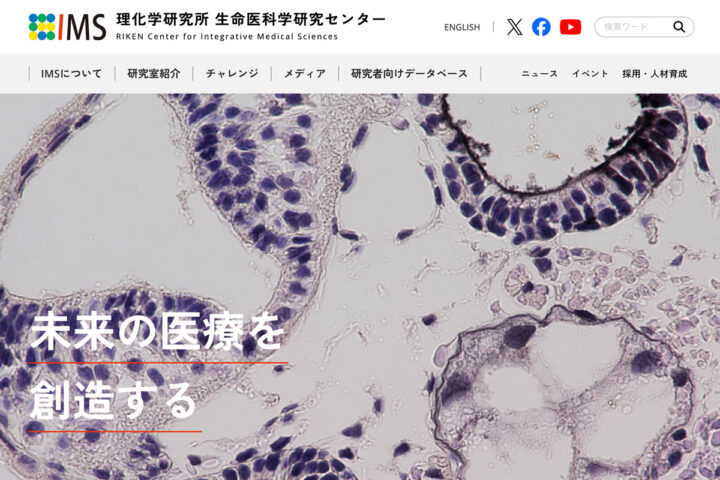Viewport: 720px width, 480px height.
Task: Open the YouTube channel icon
Action: 570,27
